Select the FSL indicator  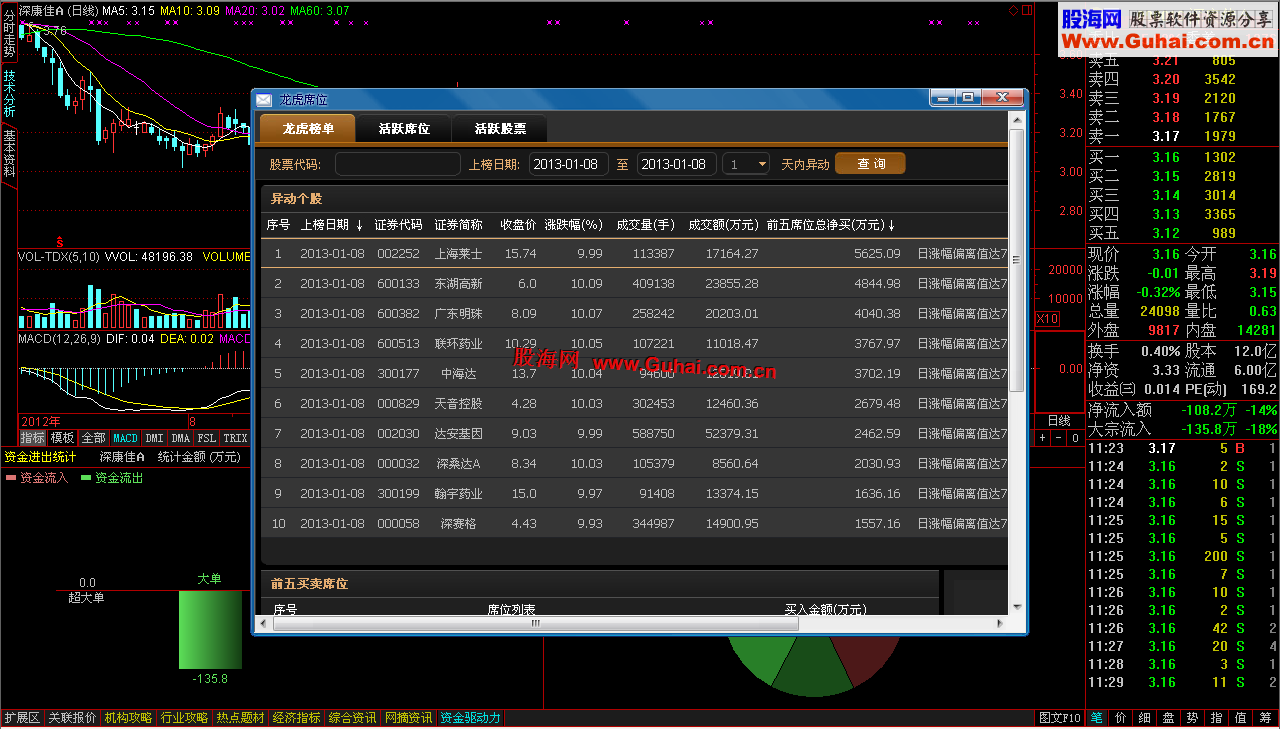click(x=206, y=438)
